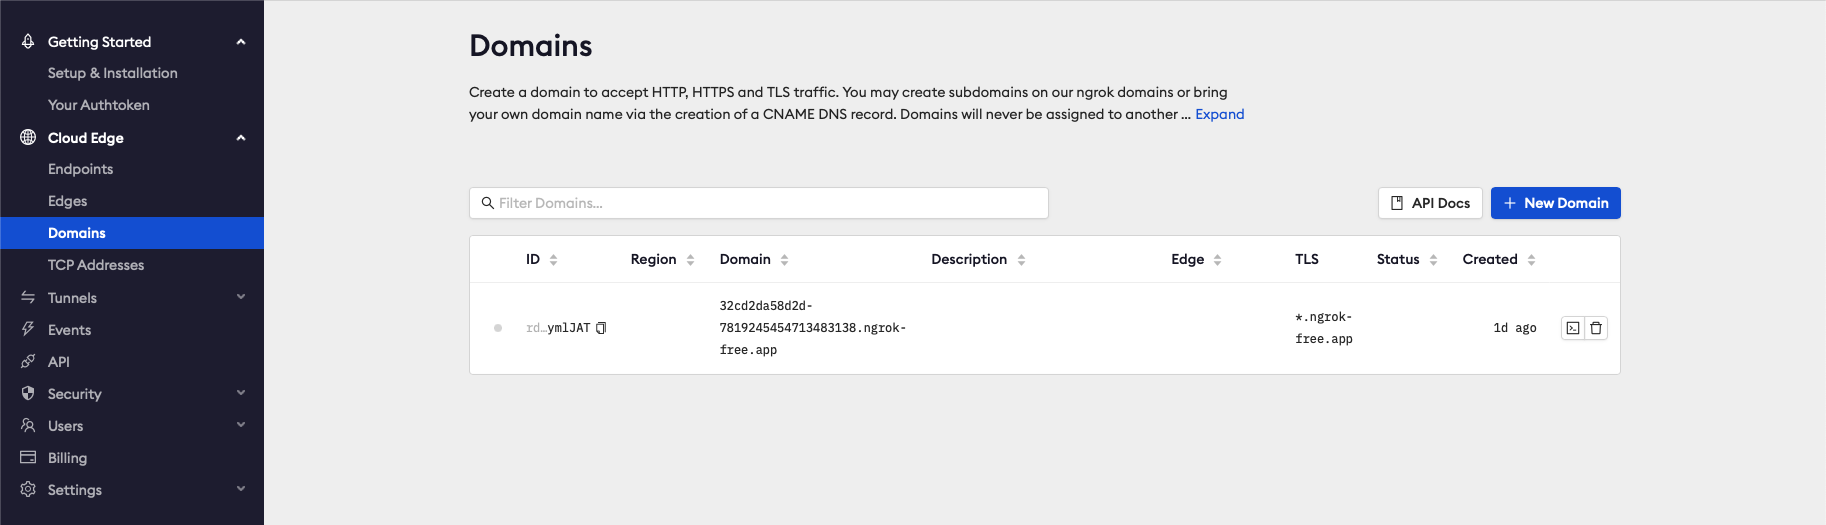Click the status dot of domain row
The image size is (1826, 525).
click(x=498, y=328)
